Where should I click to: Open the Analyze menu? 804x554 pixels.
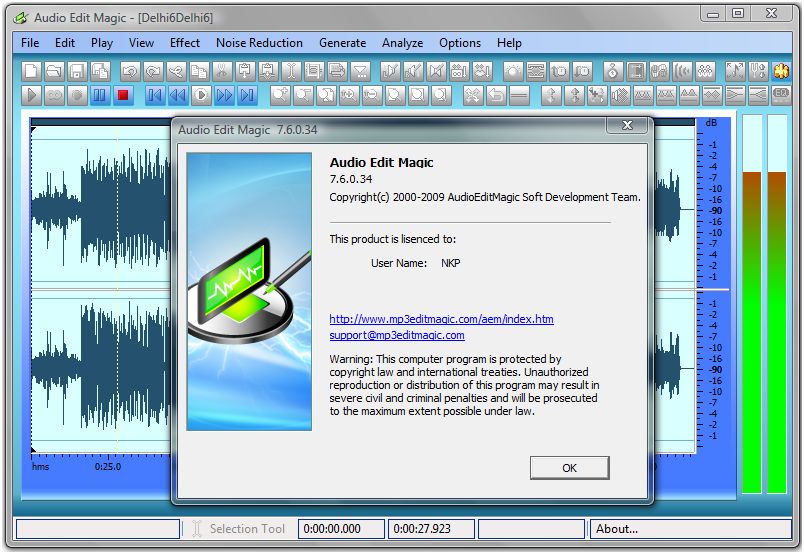coord(403,43)
